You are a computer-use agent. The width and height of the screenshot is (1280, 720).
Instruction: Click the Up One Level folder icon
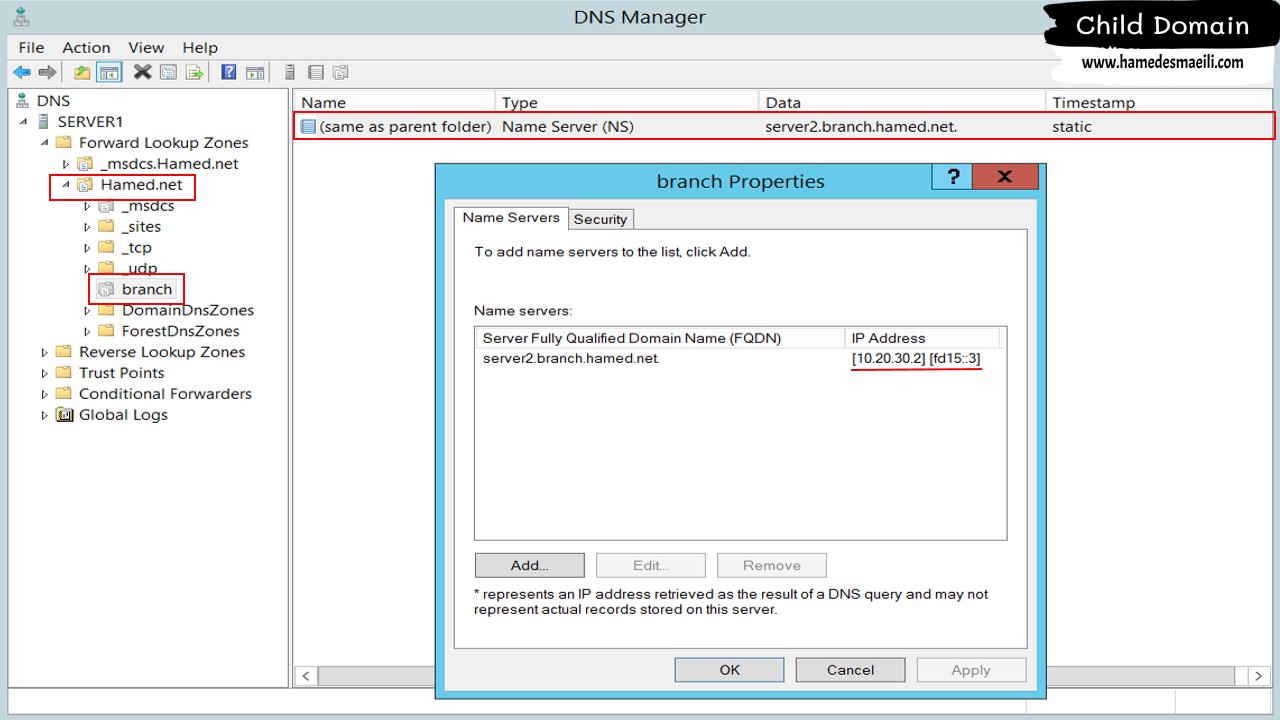(83, 72)
